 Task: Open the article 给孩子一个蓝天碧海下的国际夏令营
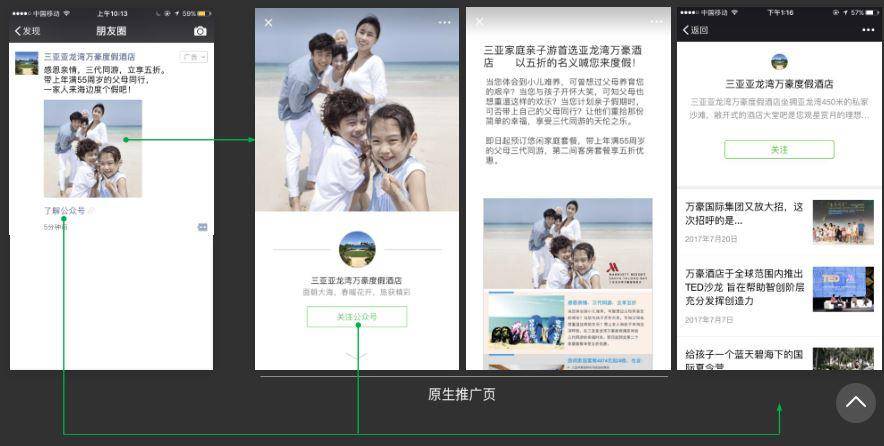pyautogui.click(x=744, y=360)
